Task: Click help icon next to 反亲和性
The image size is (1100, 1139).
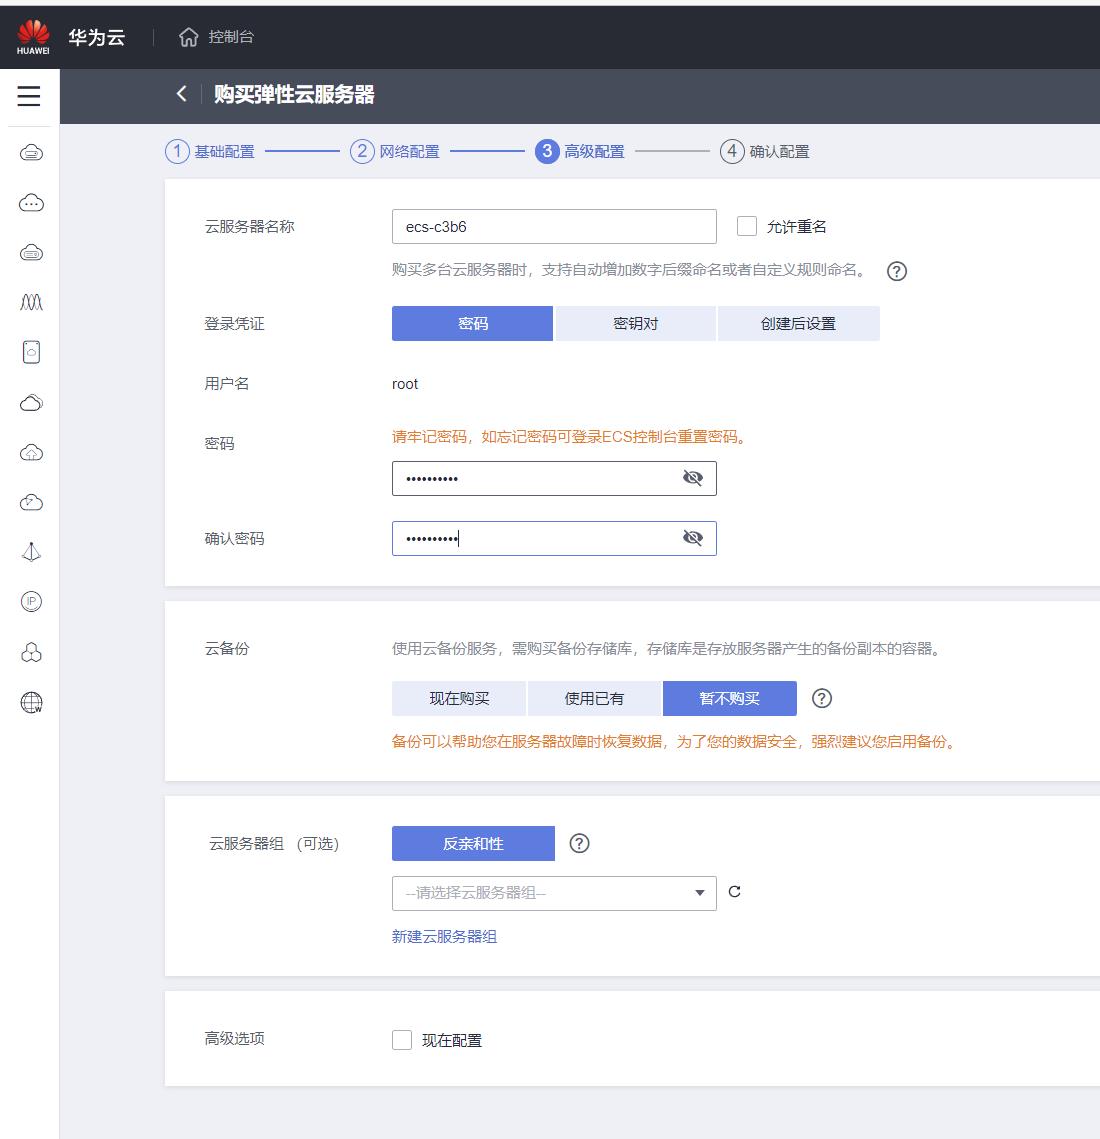Action: pos(579,843)
